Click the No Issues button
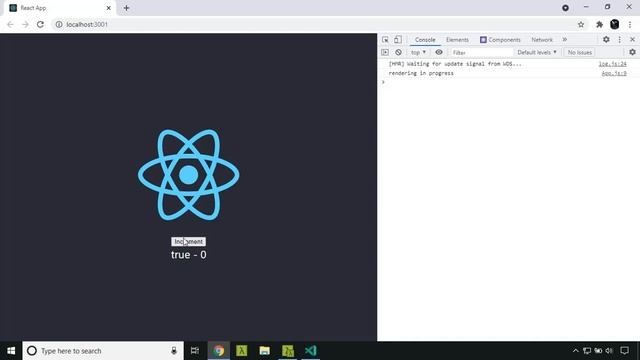This screenshot has height=360, width=640. click(x=580, y=52)
